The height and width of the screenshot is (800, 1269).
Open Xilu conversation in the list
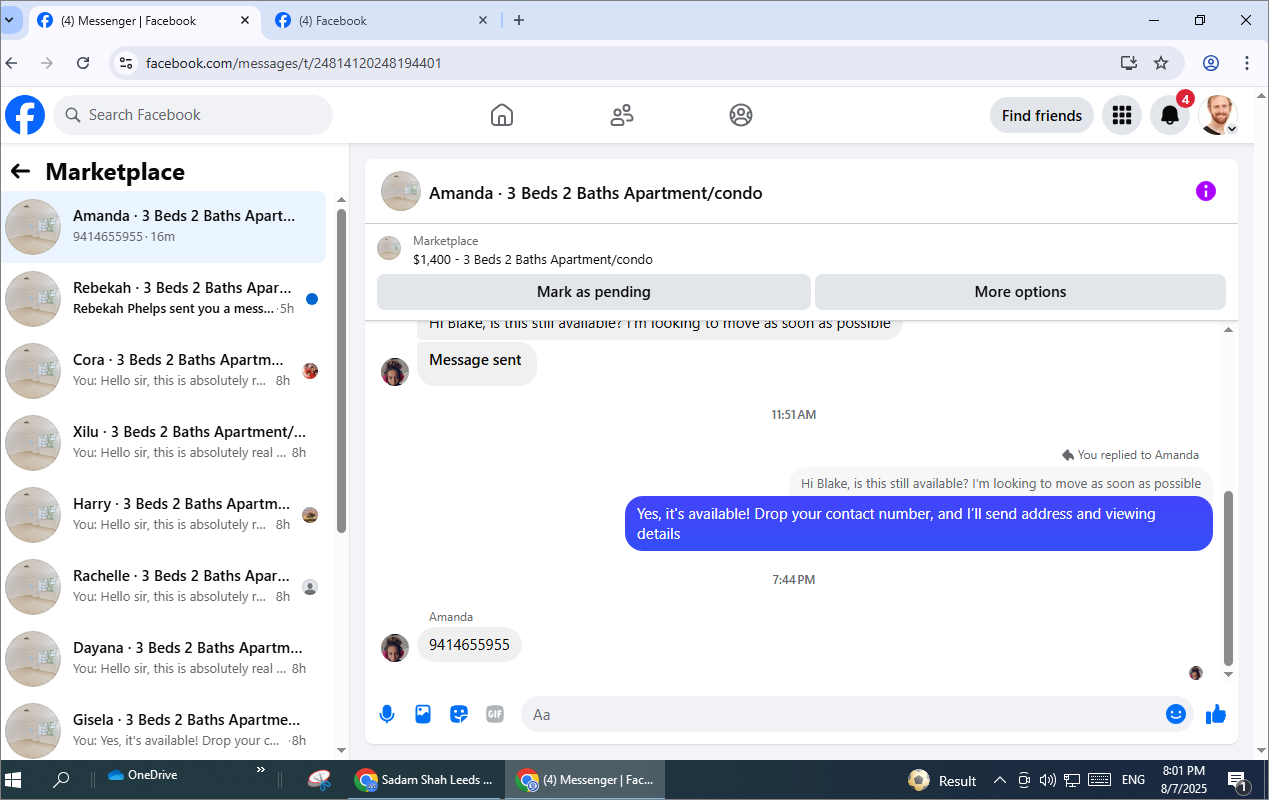(x=164, y=443)
